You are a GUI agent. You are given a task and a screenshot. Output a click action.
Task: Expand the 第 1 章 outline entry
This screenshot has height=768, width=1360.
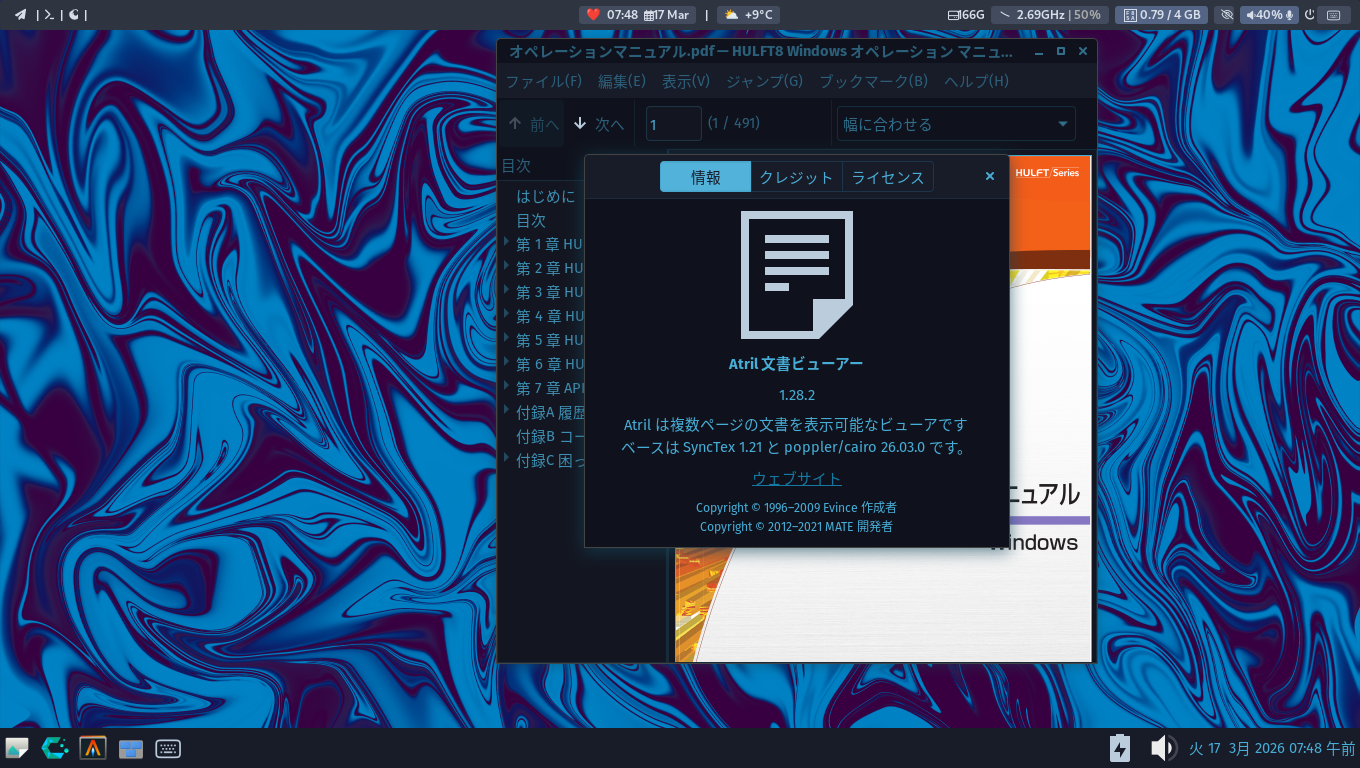click(507, 243)
